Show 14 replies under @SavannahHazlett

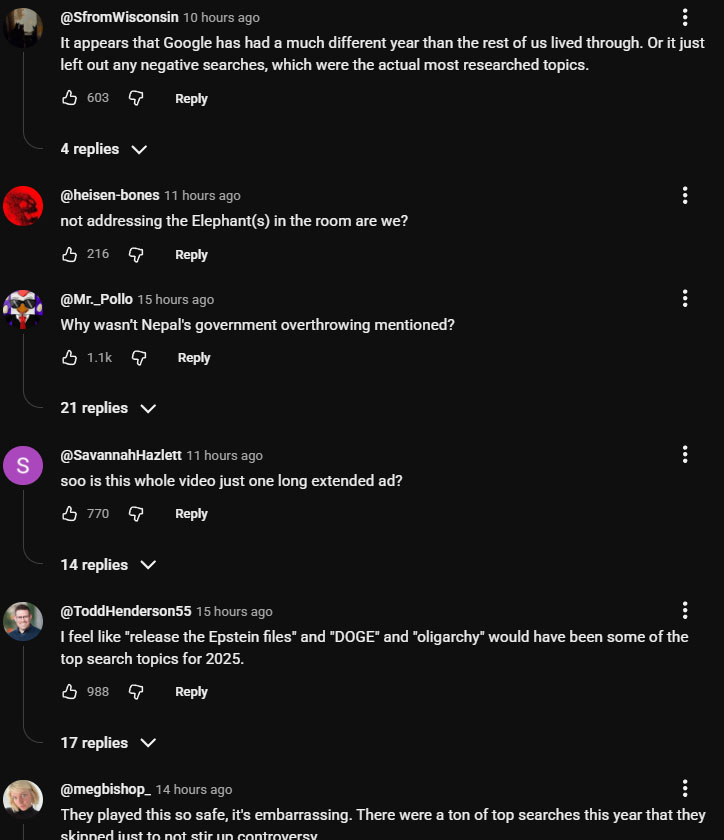click(x=108, y=565)
